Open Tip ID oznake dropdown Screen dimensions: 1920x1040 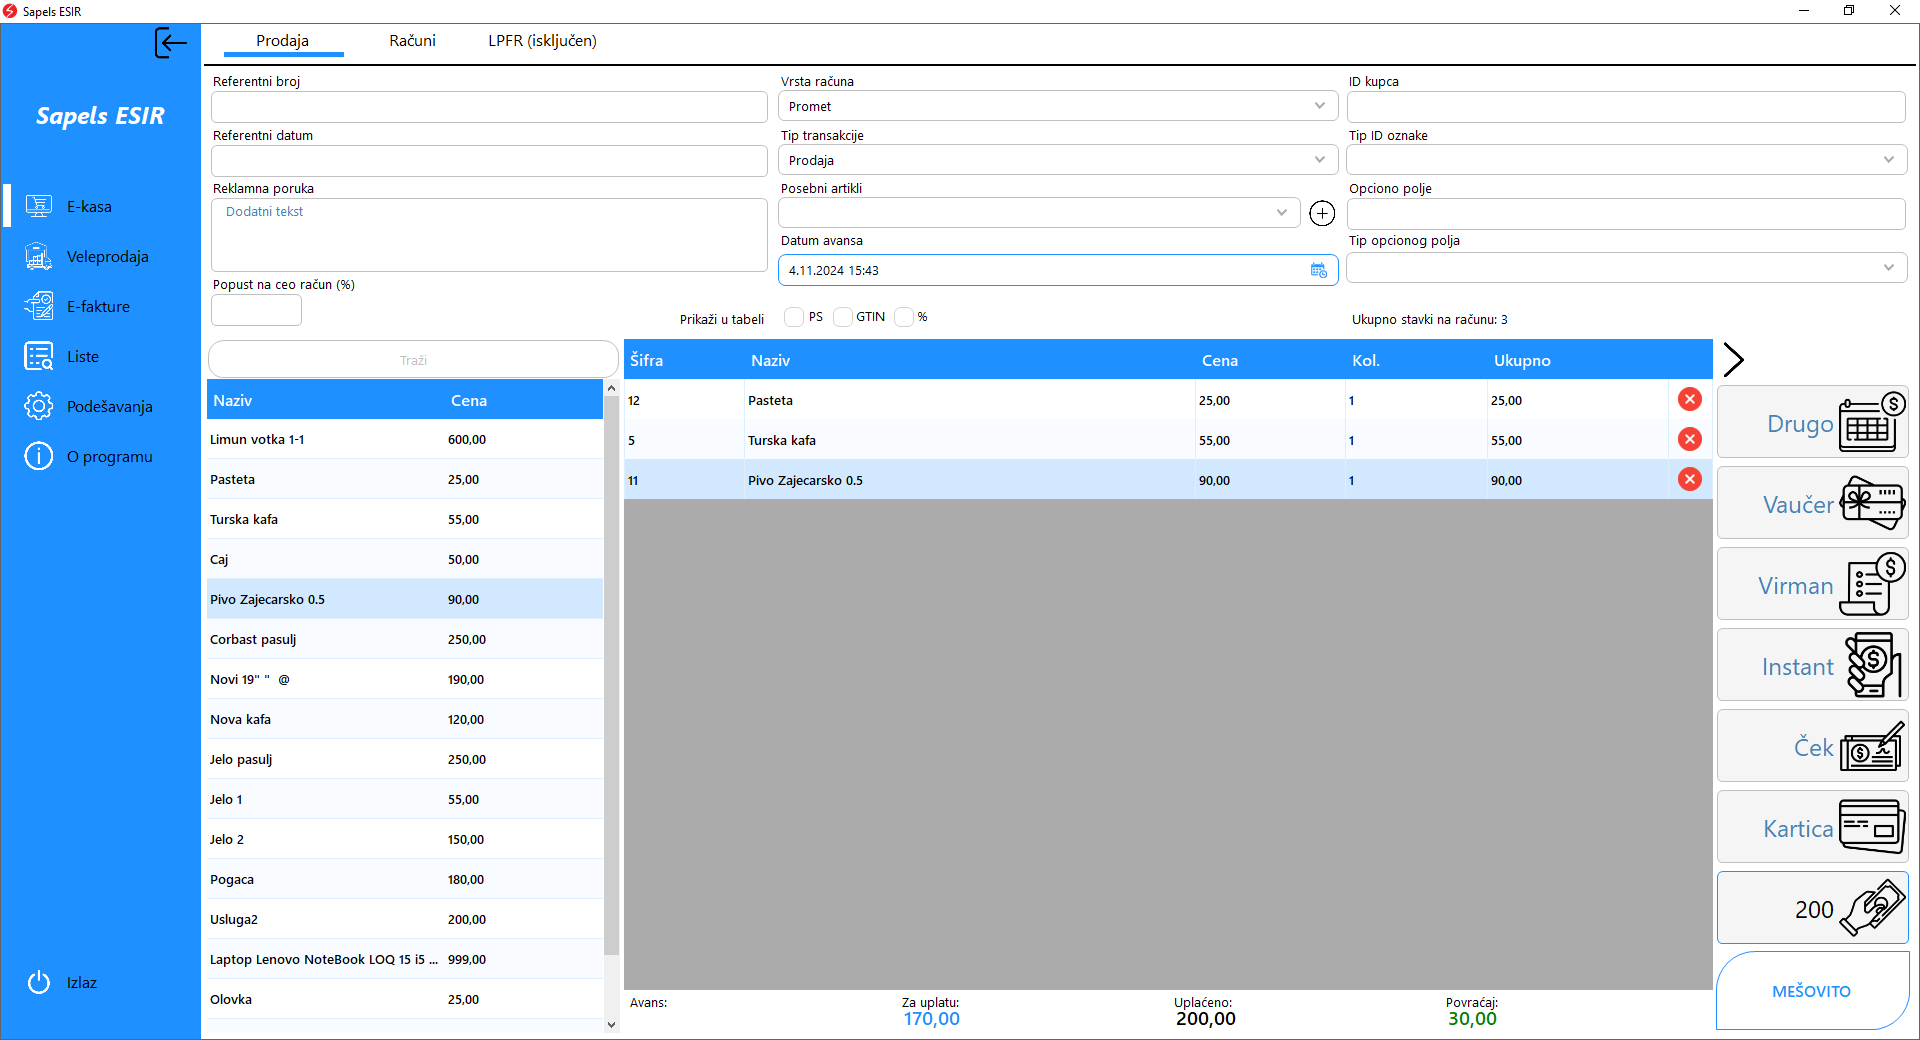point(1626,160)
